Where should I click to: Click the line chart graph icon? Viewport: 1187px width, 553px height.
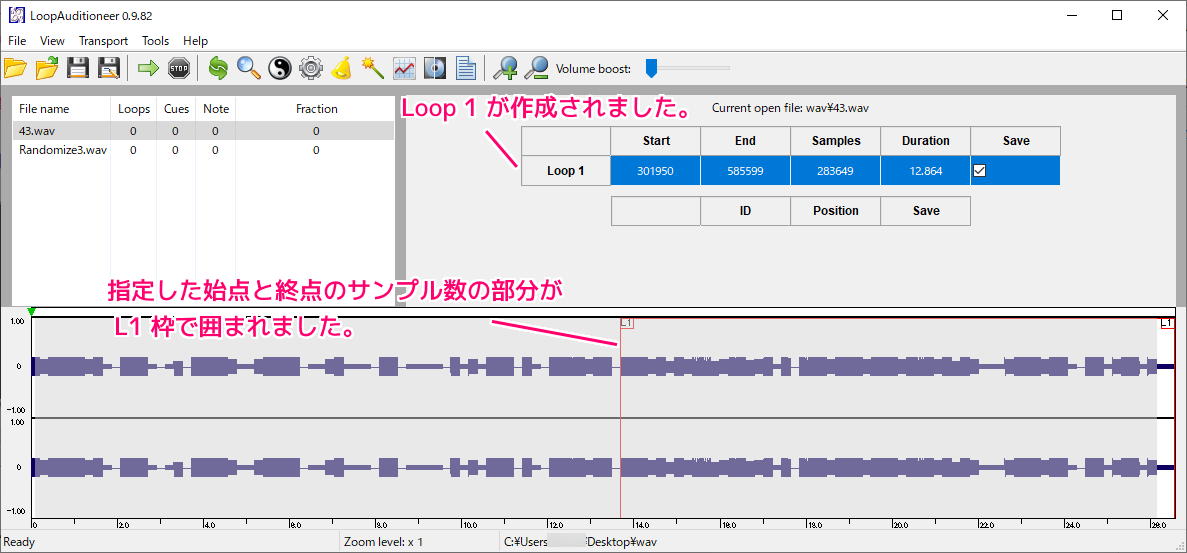click(404, 68)
